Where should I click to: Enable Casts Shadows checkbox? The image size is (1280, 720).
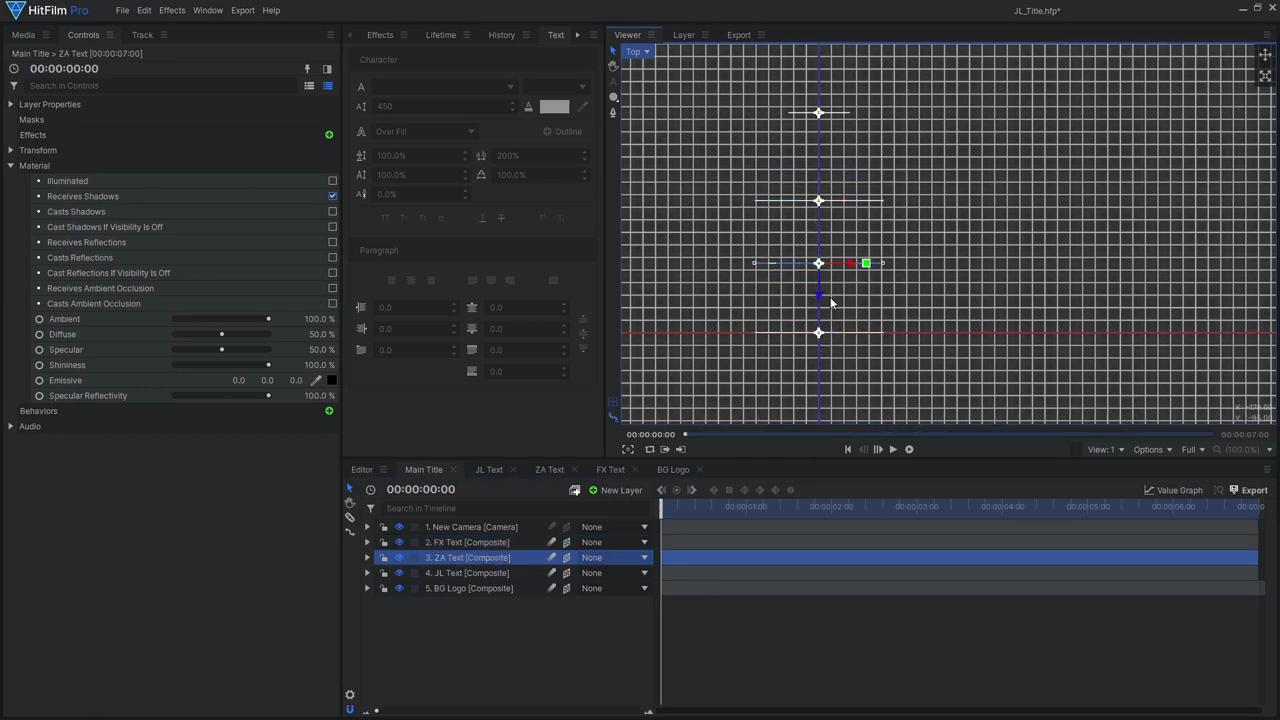tap(332, 212)
